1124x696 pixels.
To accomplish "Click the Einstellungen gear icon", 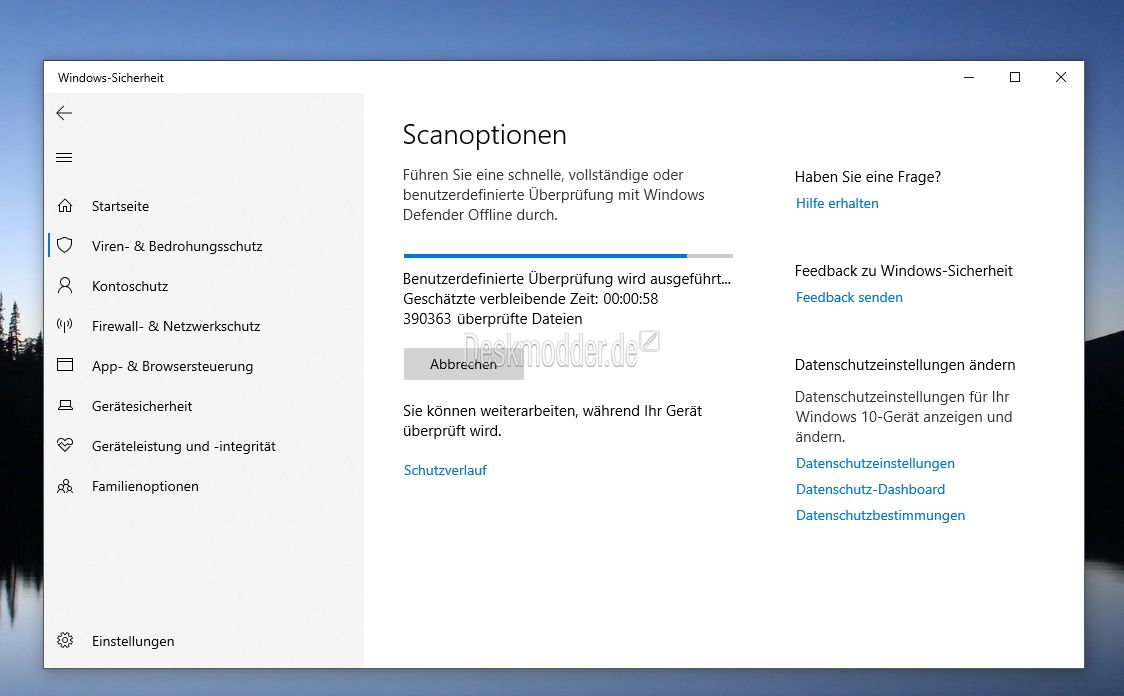I will point(65,641).
